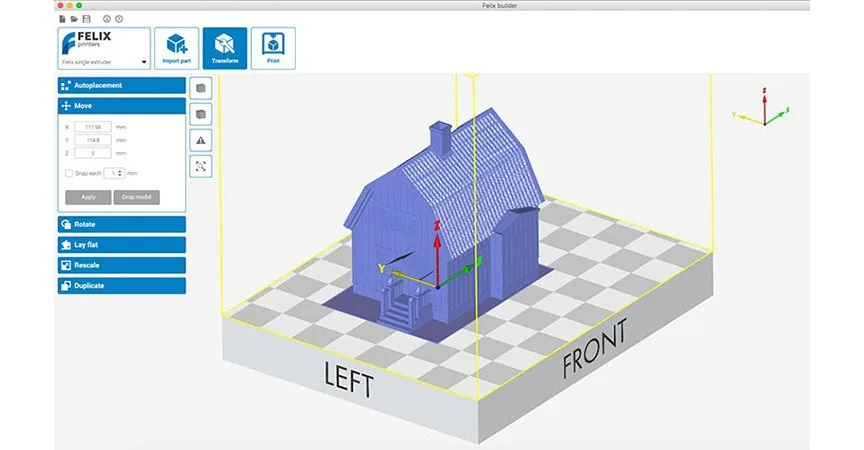Expand the Lay flat panel
This screenshot has width=864, height=450.
coord(122,245)
